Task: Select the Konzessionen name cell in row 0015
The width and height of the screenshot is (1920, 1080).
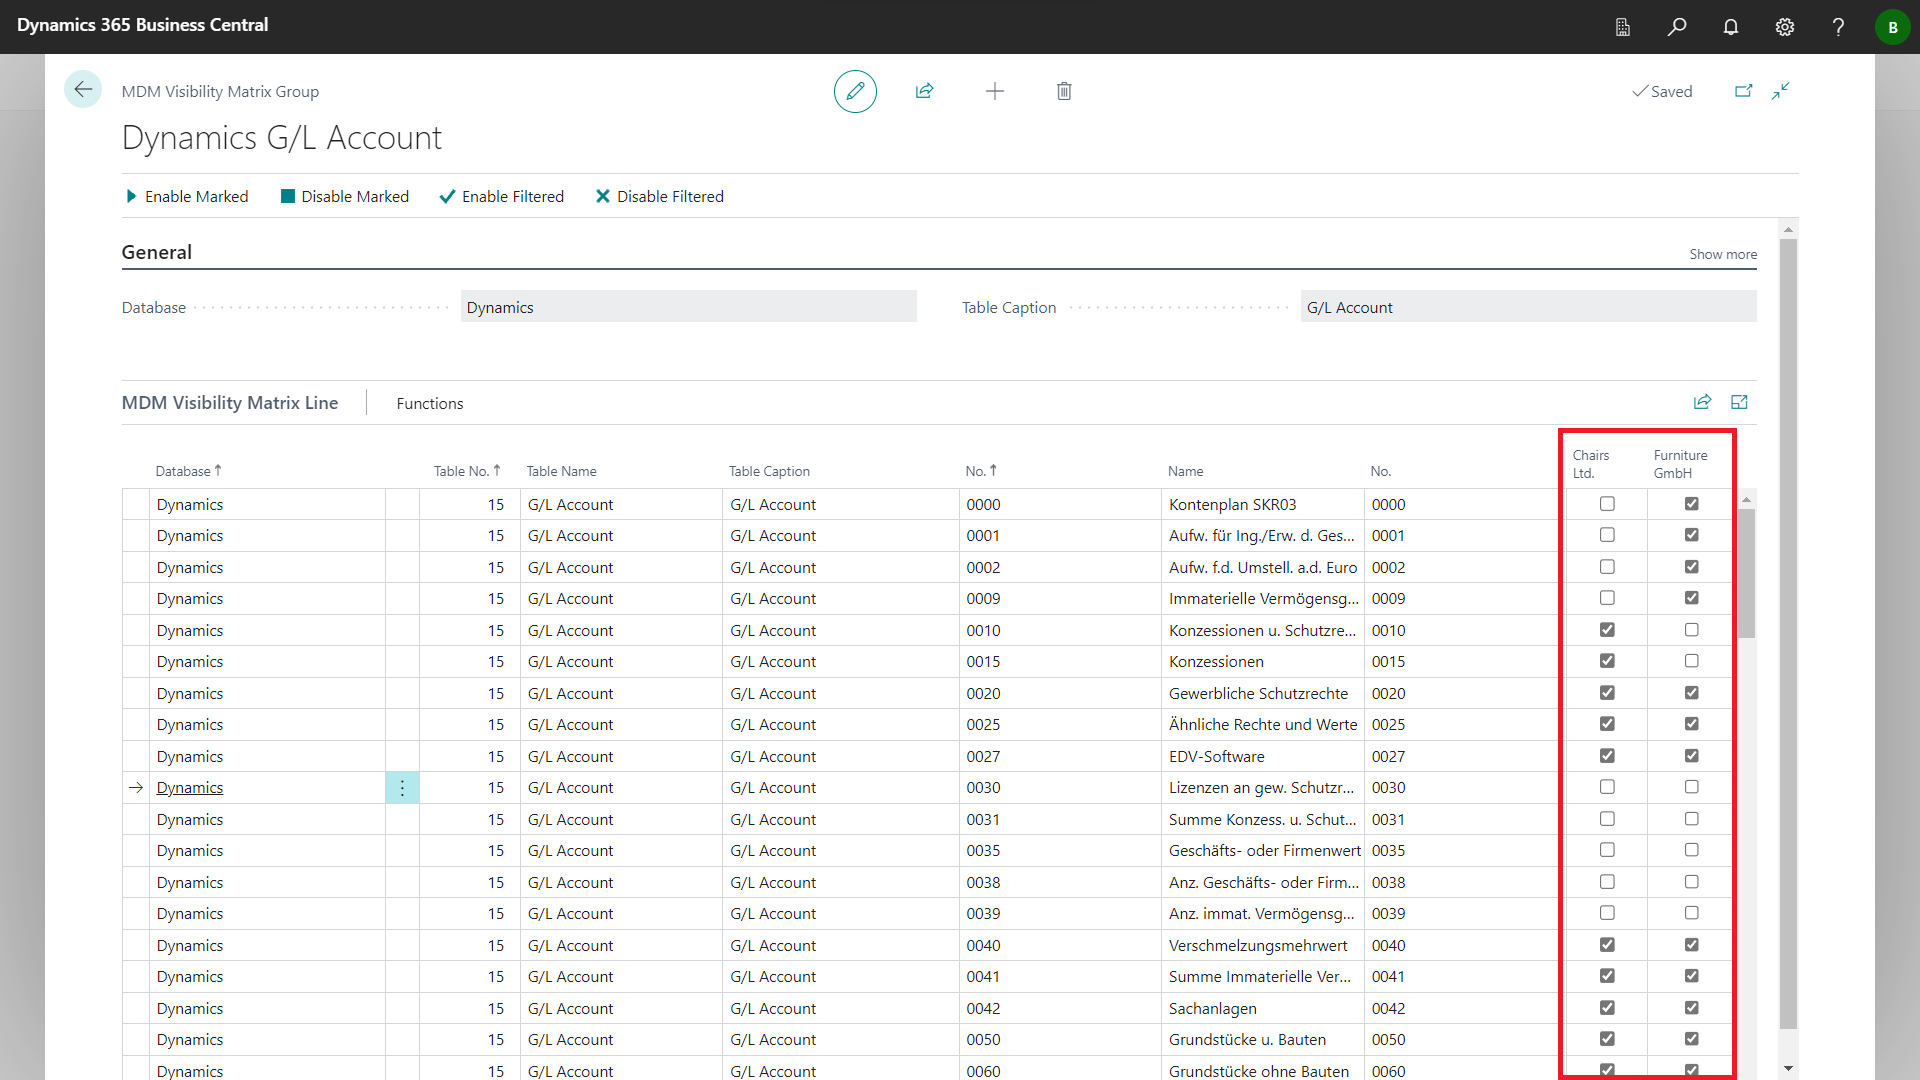Action: tap(1262, 662)
